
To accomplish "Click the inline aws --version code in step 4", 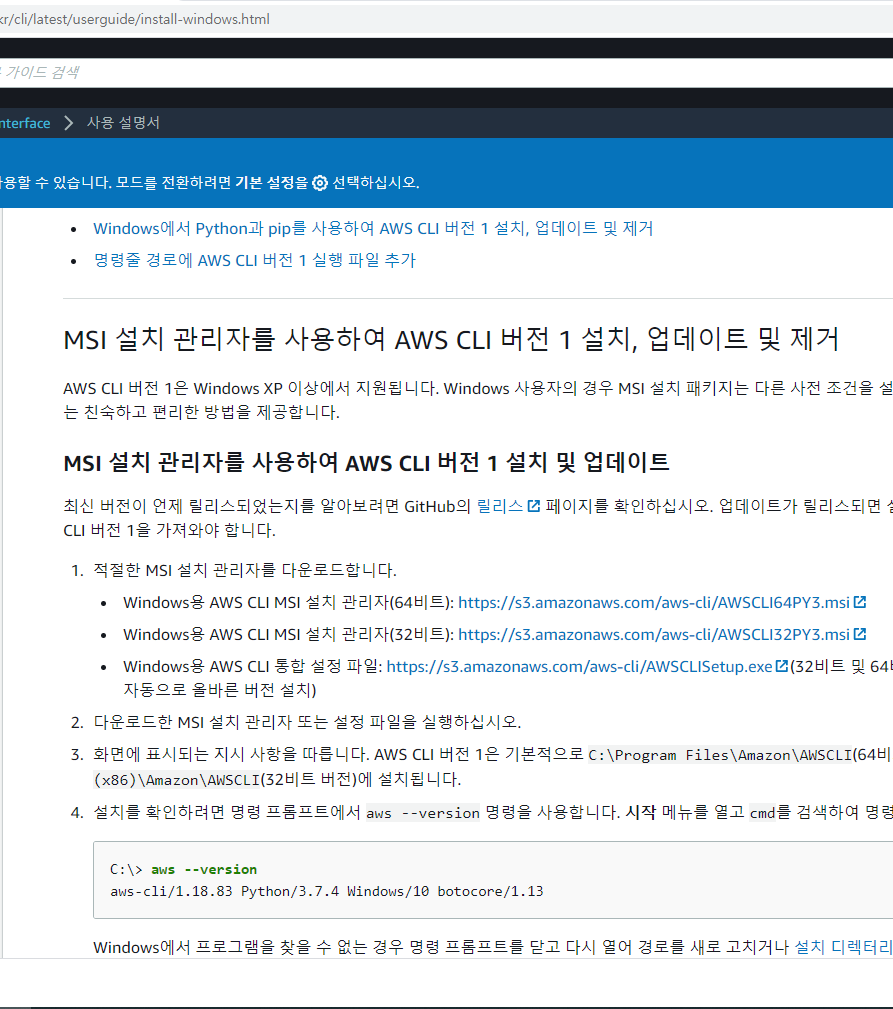I will pos(423,813).
